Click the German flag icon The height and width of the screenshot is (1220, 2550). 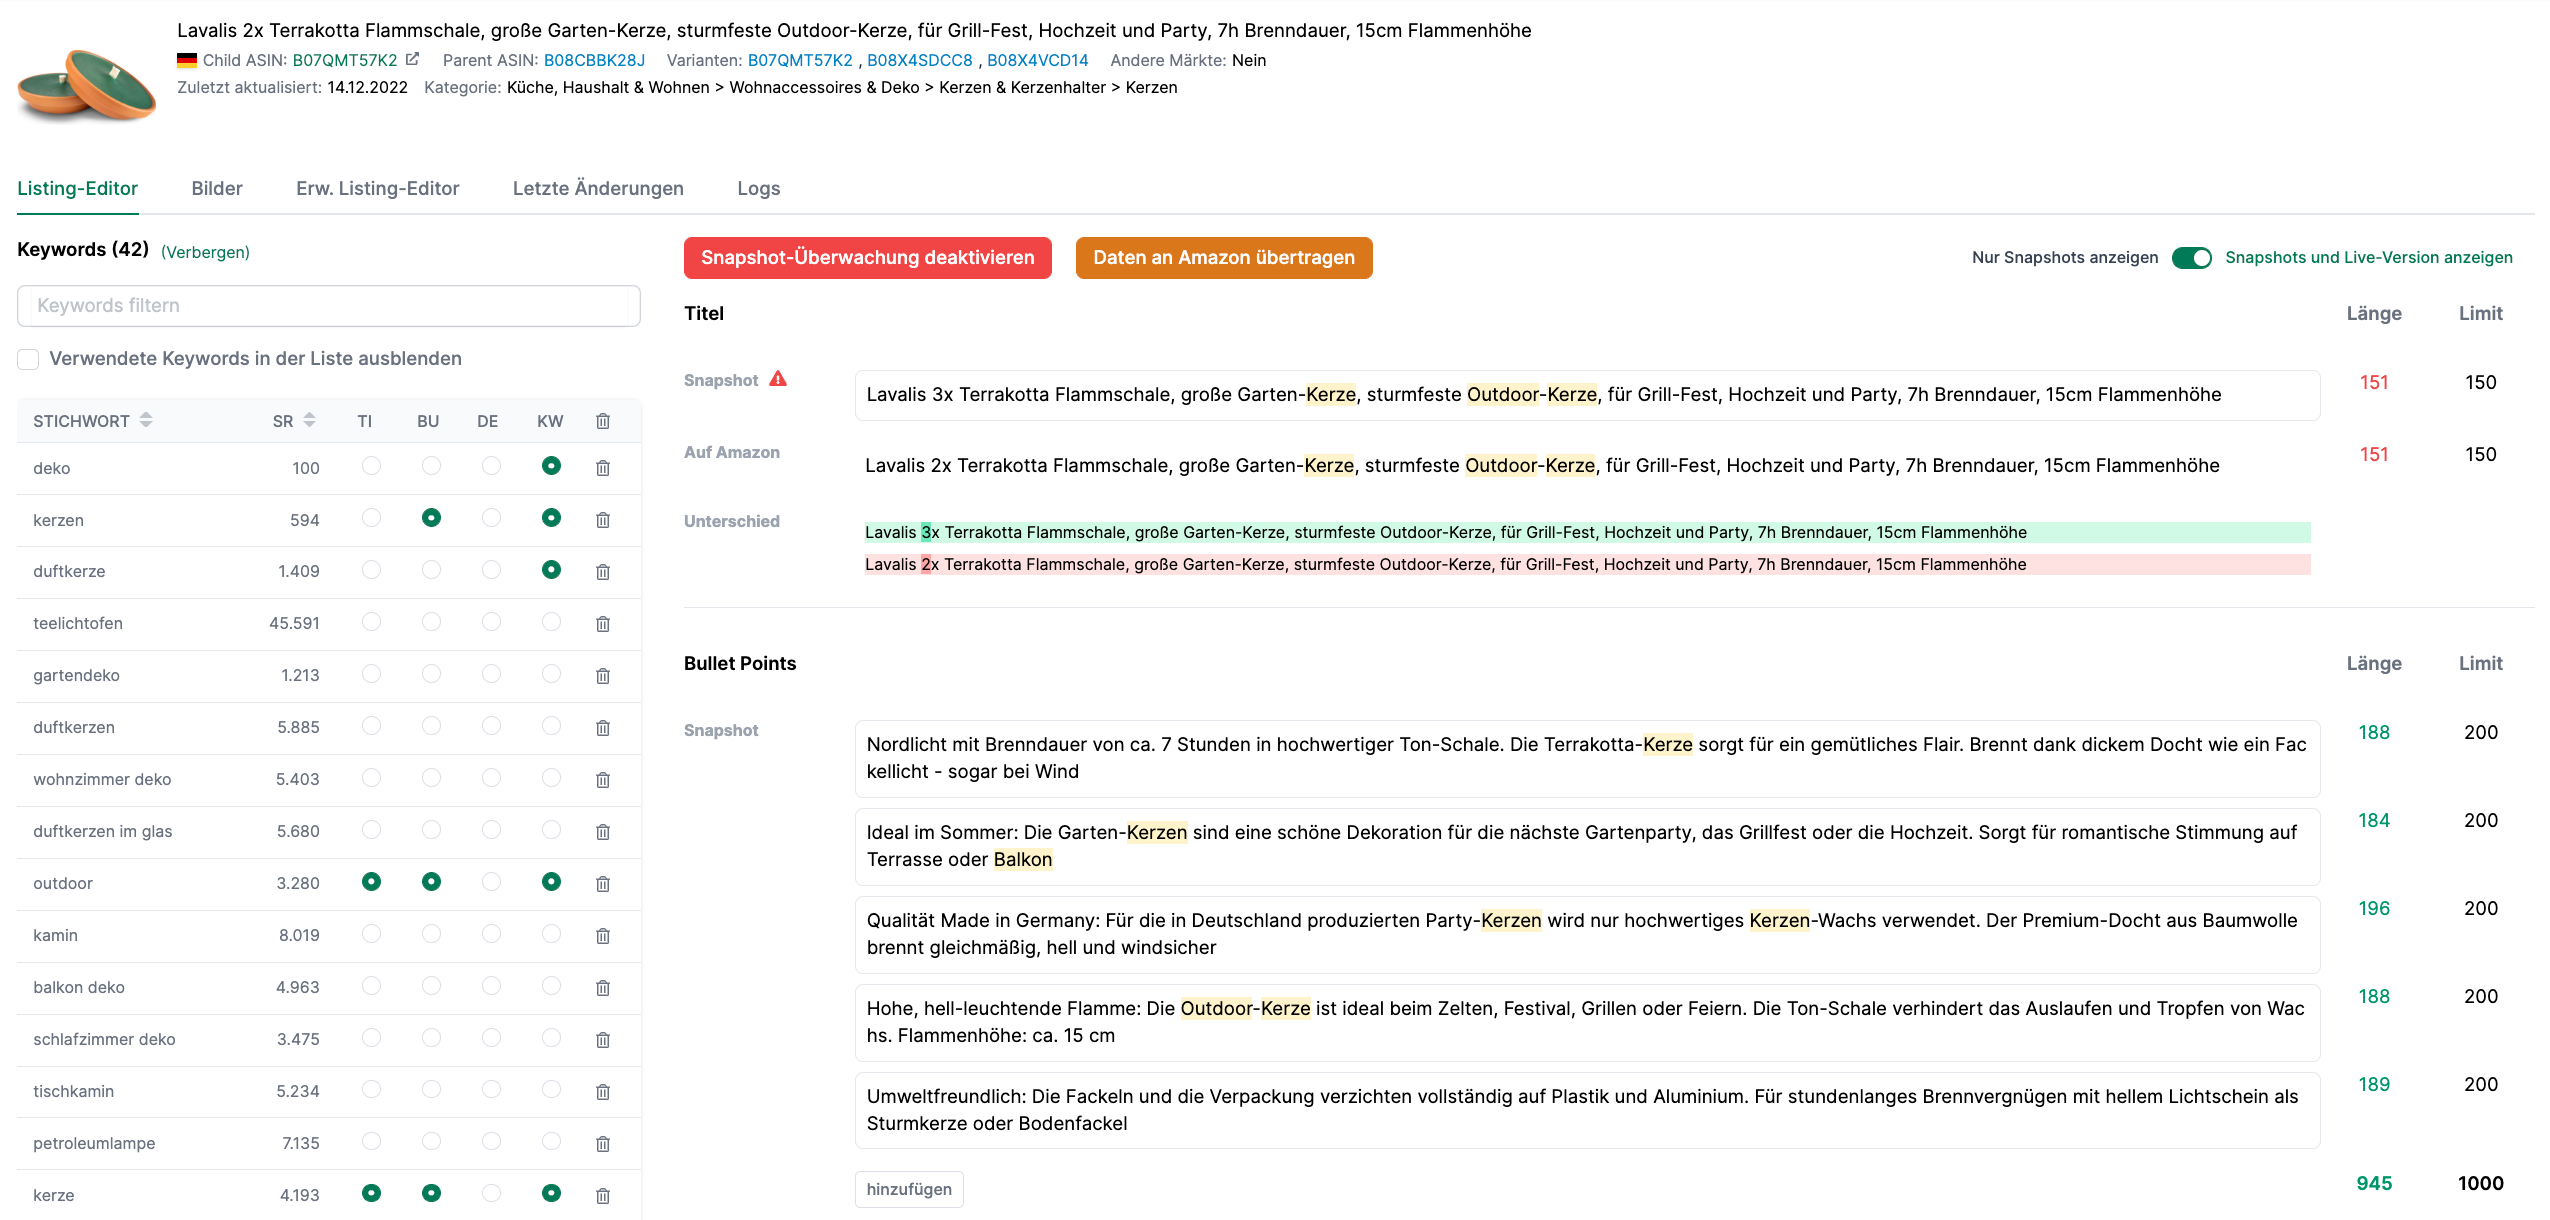pos(186,59)
